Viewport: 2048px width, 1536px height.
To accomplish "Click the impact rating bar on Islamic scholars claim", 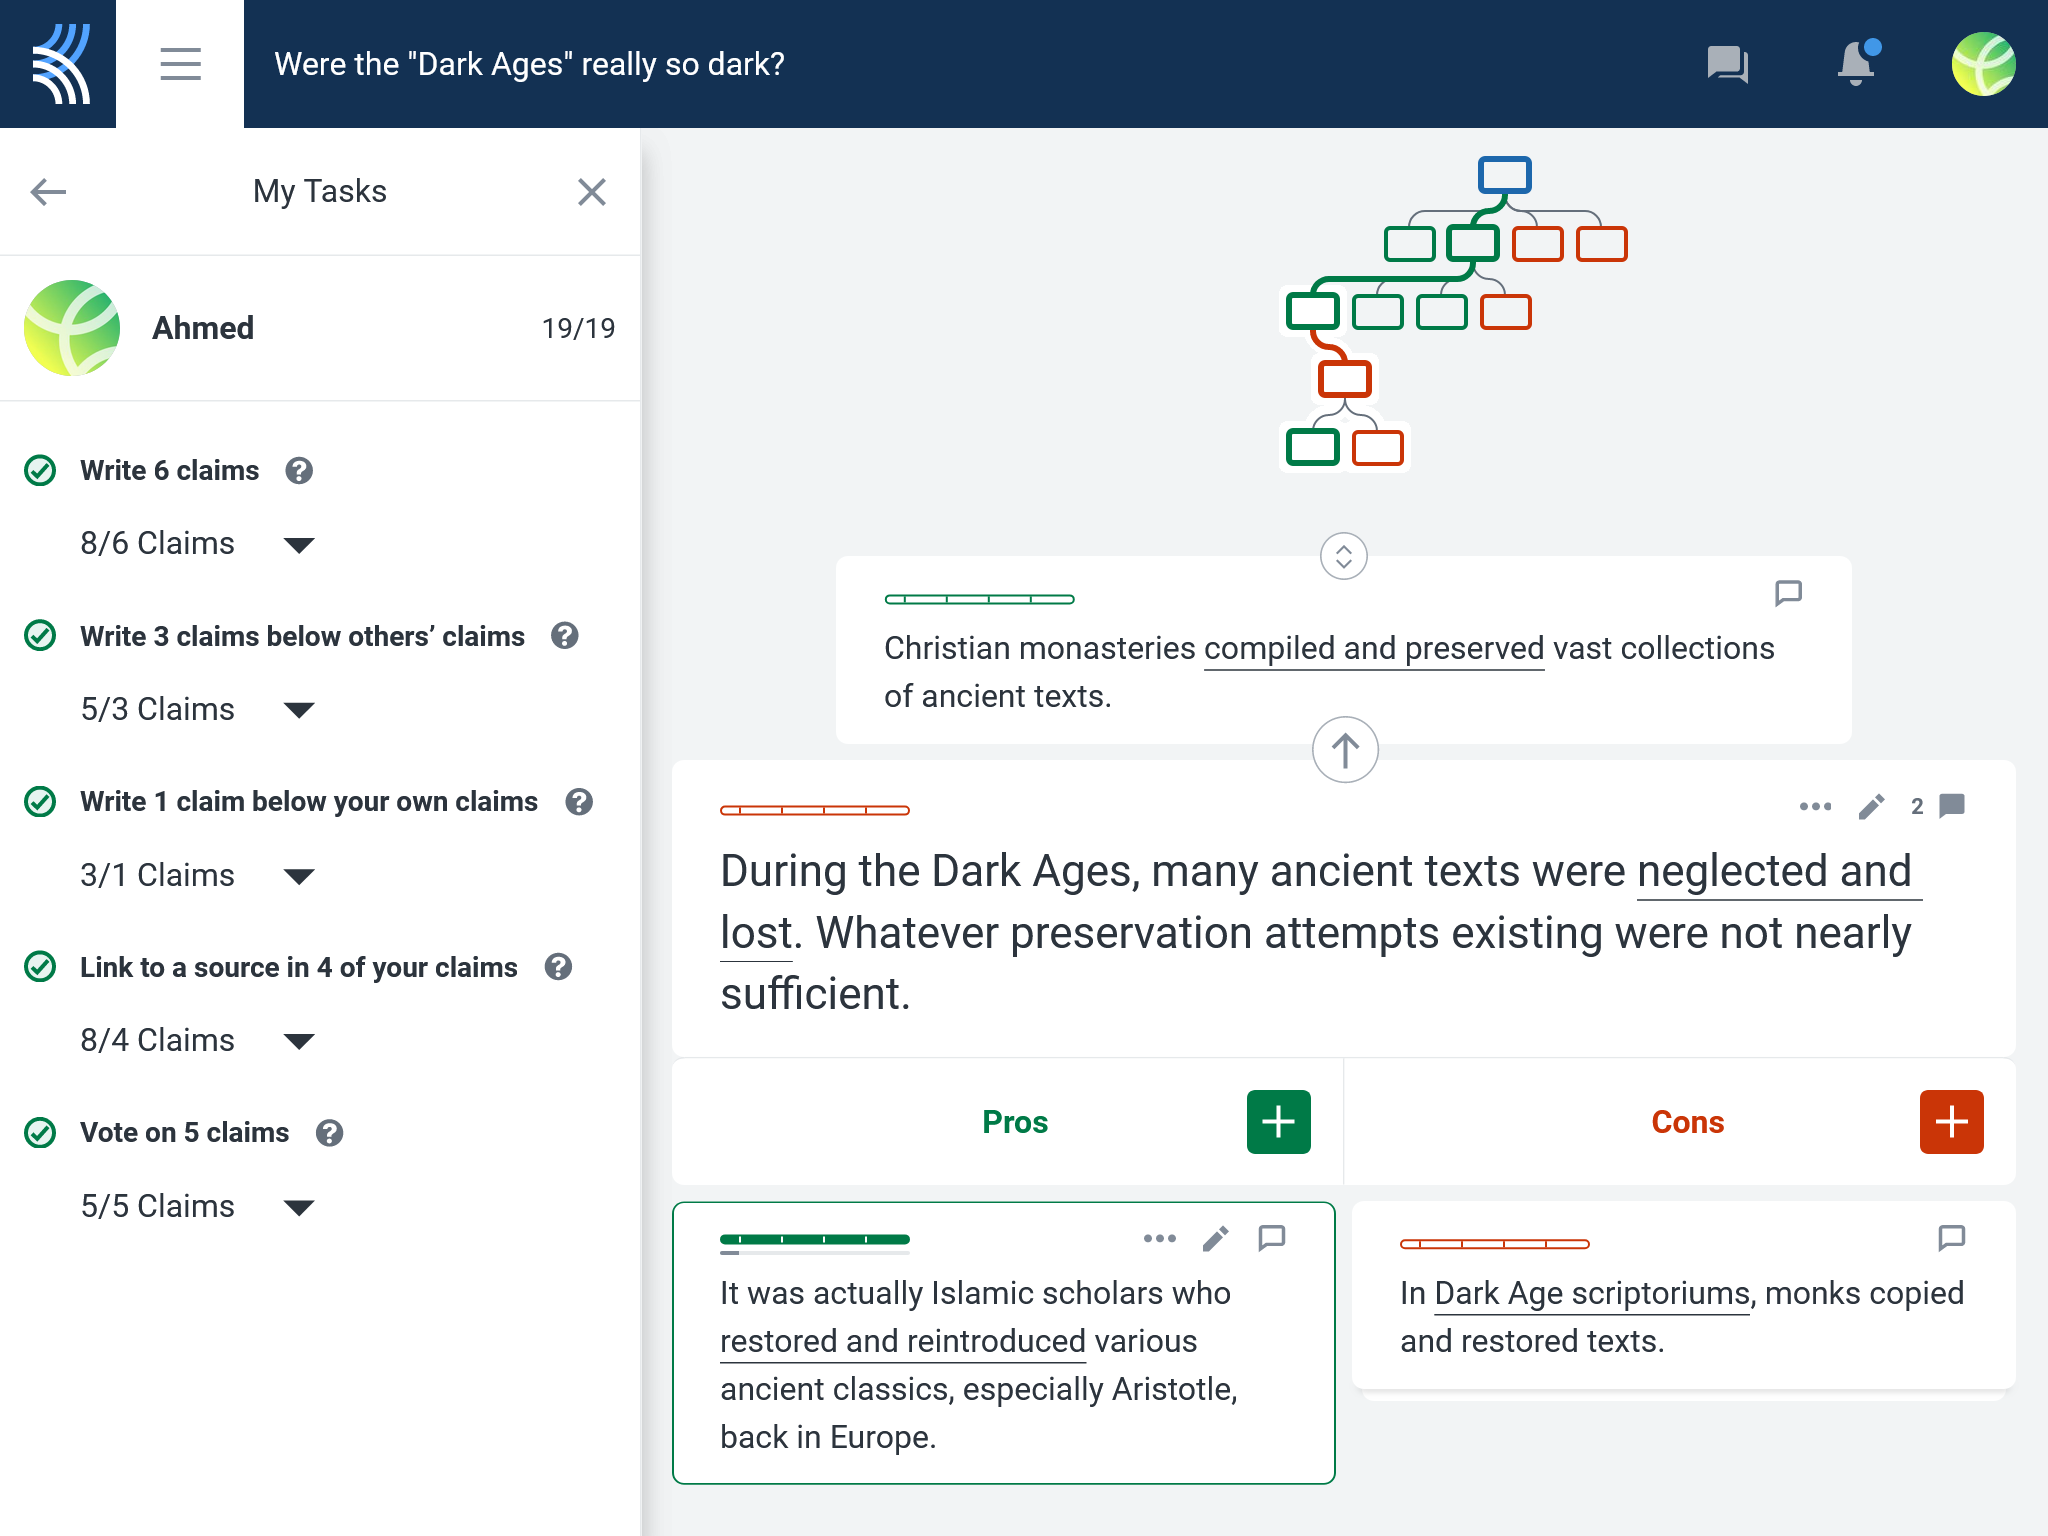I will coord(815,1240).
